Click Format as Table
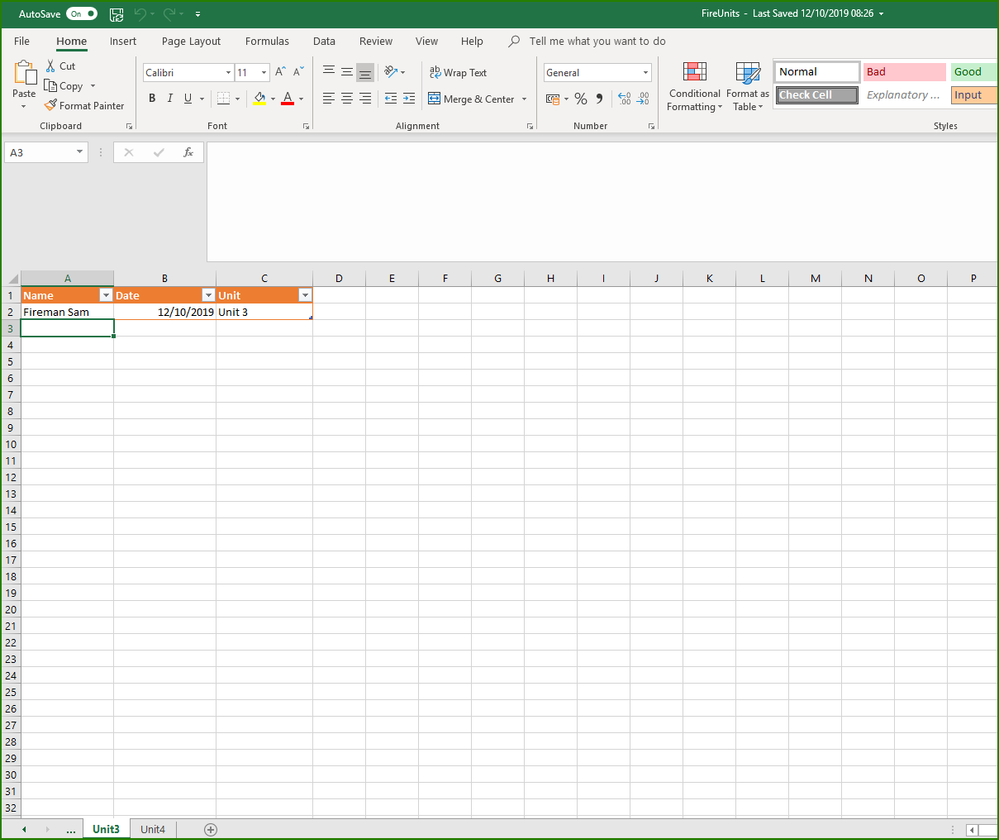The width and height of the screenshot is (999, 840). click(748, 87)
